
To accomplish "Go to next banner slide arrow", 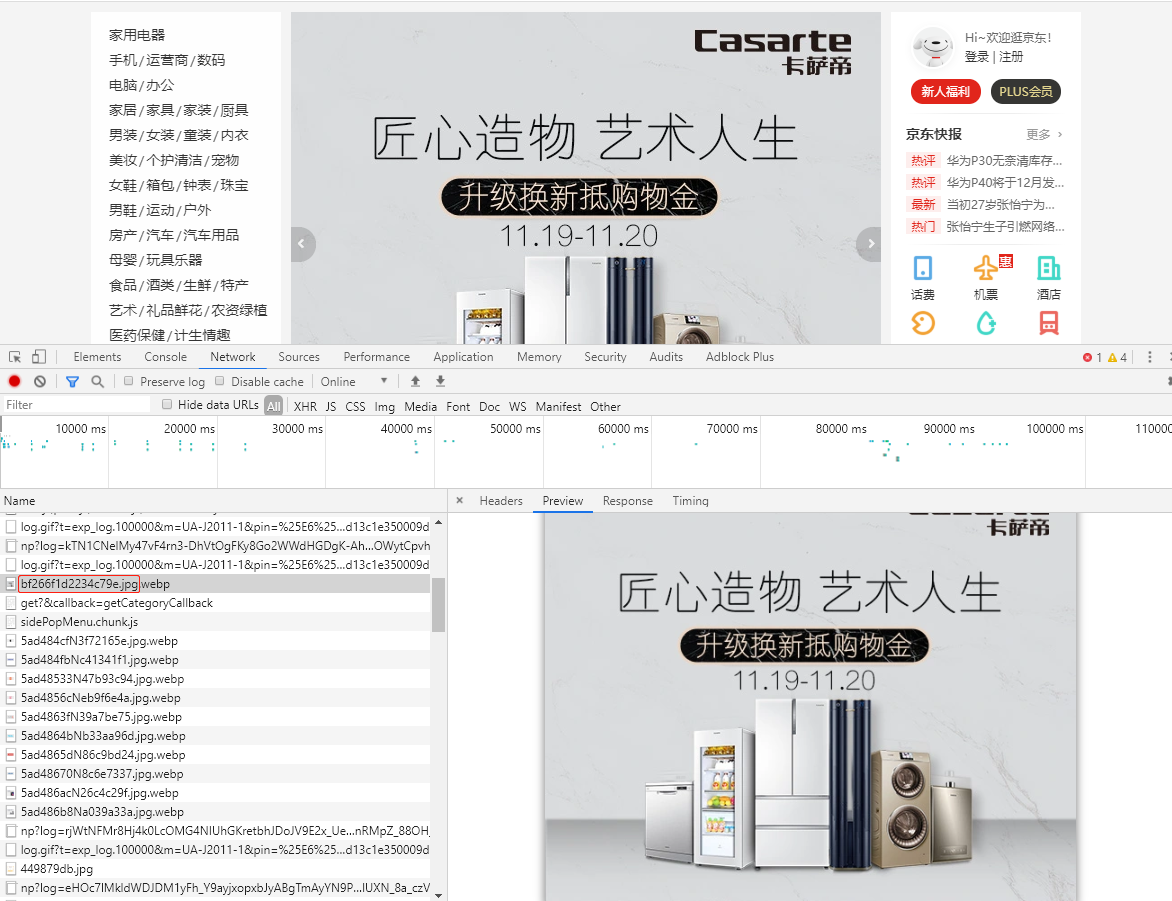I will (x=869, y=244).
